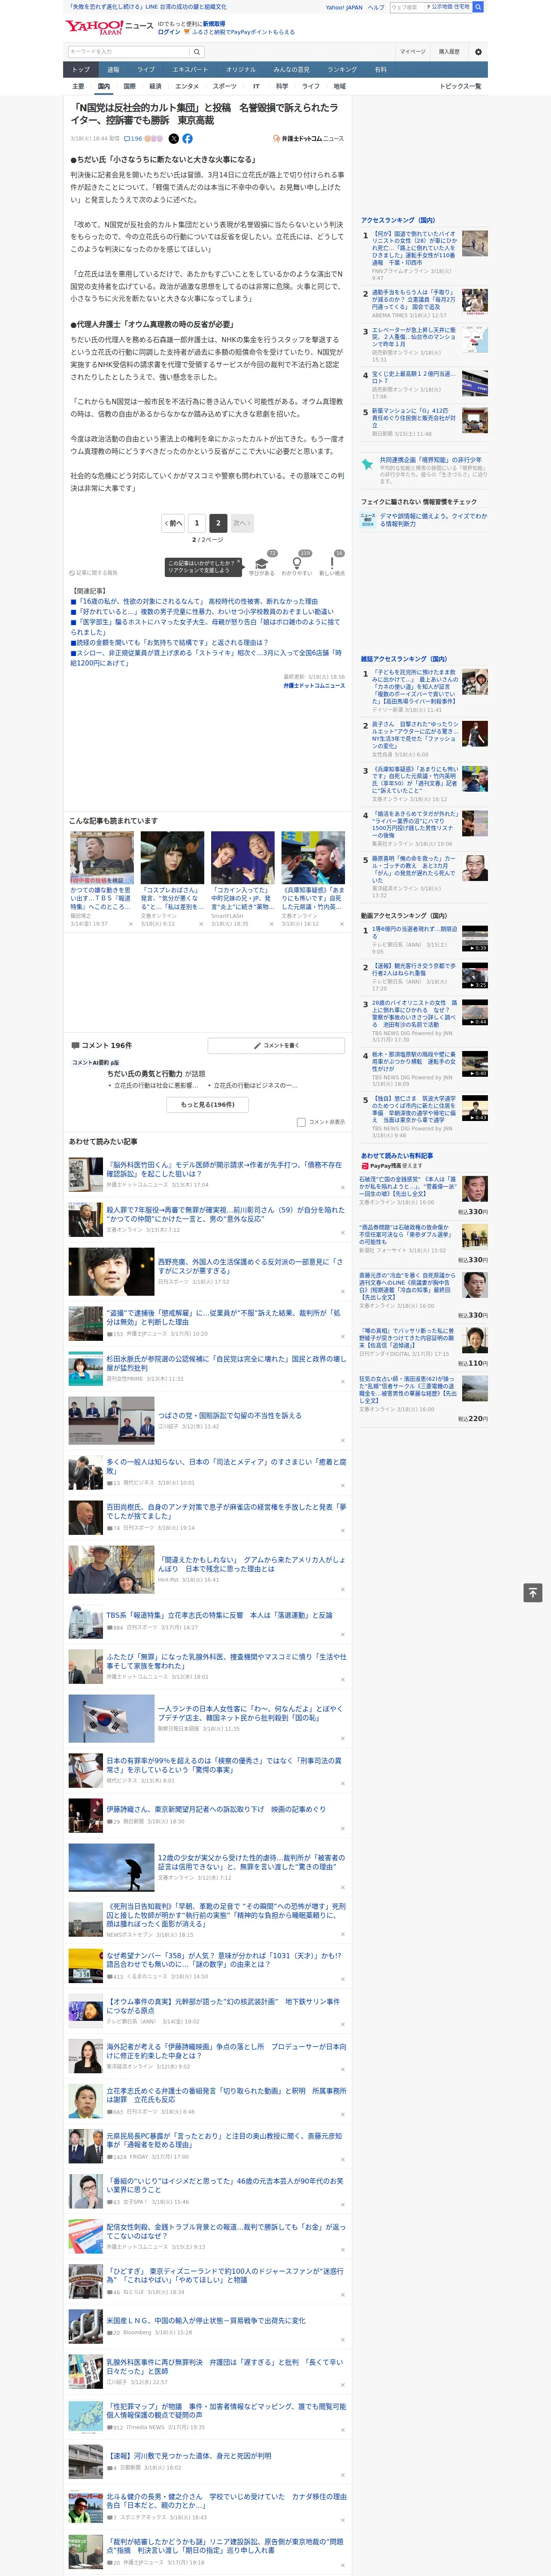Click the blue web search button top right

[478, 7]
